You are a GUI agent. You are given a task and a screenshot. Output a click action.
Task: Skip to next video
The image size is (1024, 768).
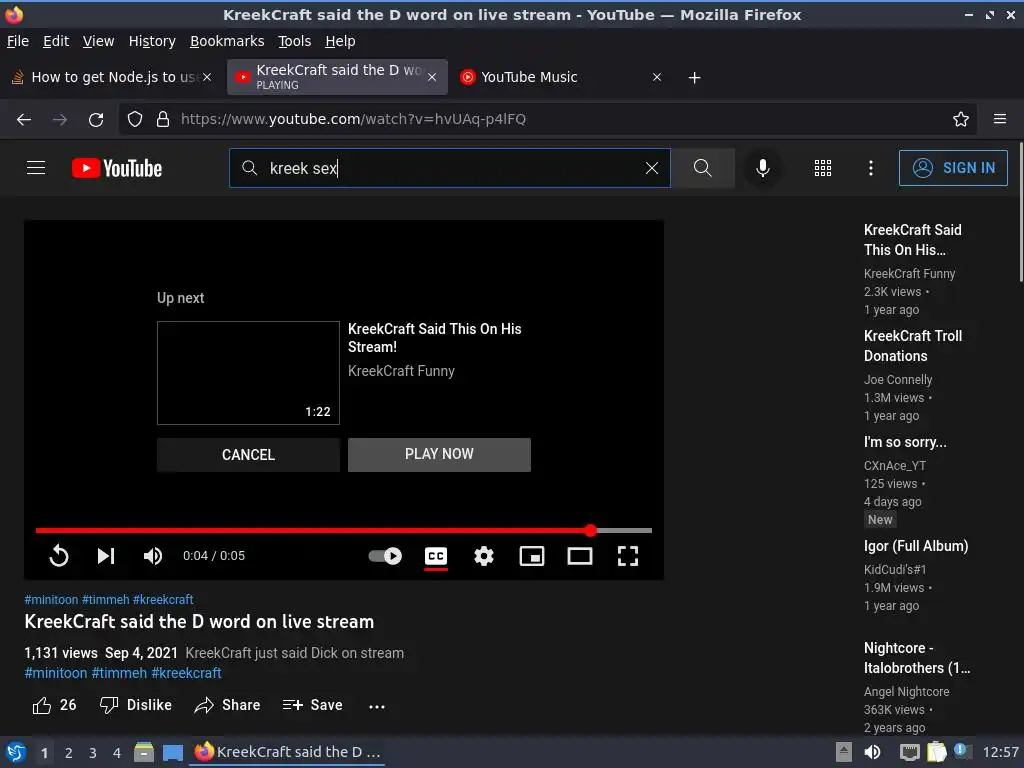(106, 556)
